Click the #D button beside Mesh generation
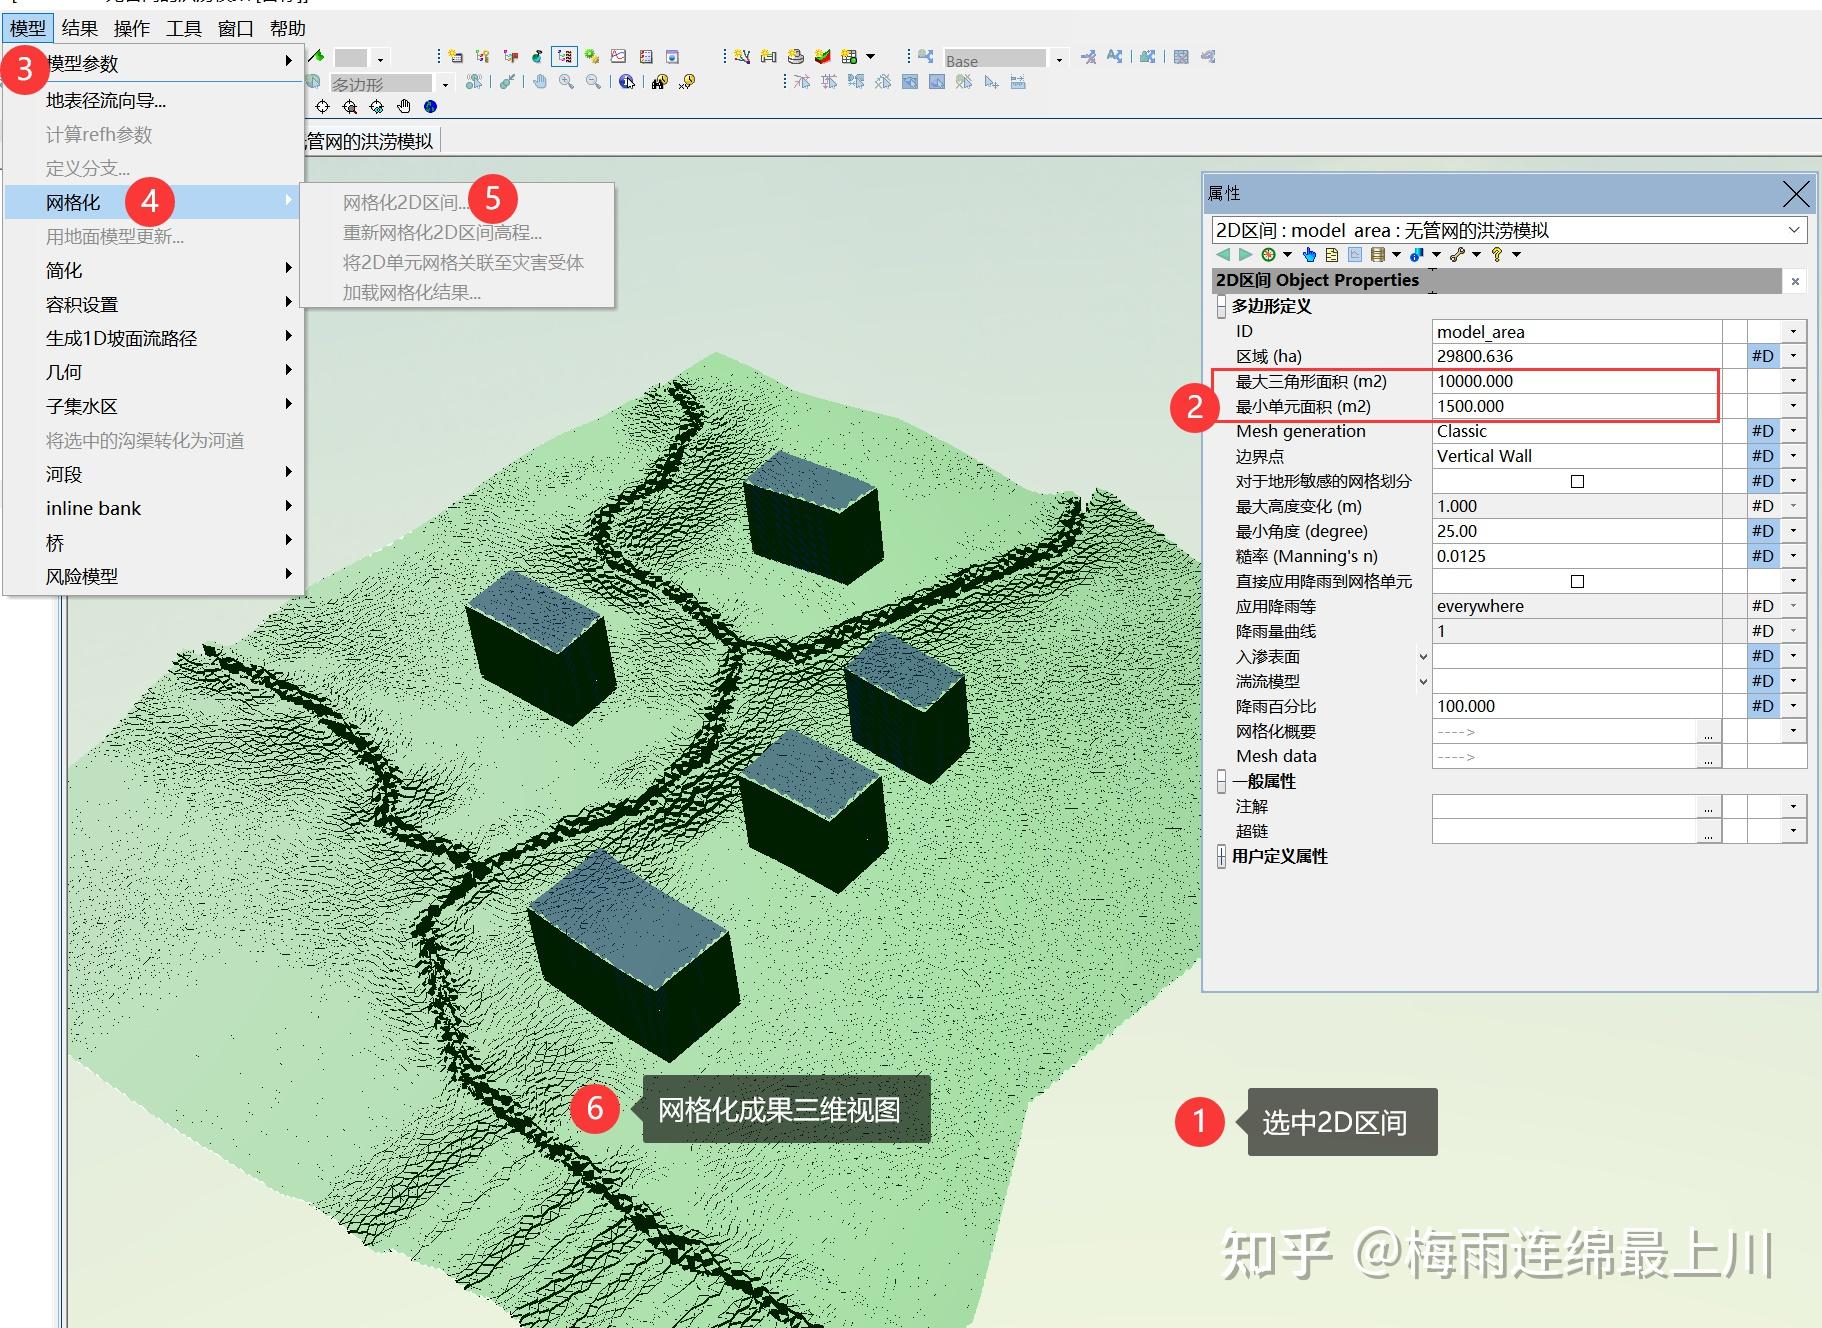The width and height of the screenshot is (1822, 1328). click(1763, 431)
